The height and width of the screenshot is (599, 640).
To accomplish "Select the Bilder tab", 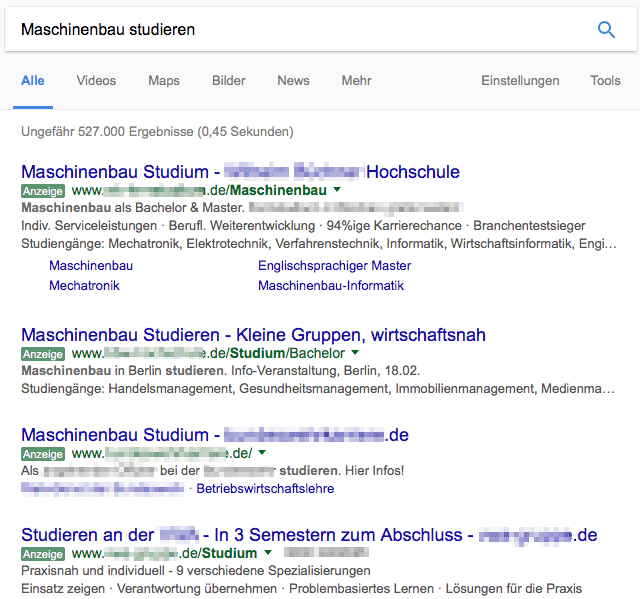I will (228, 81).
